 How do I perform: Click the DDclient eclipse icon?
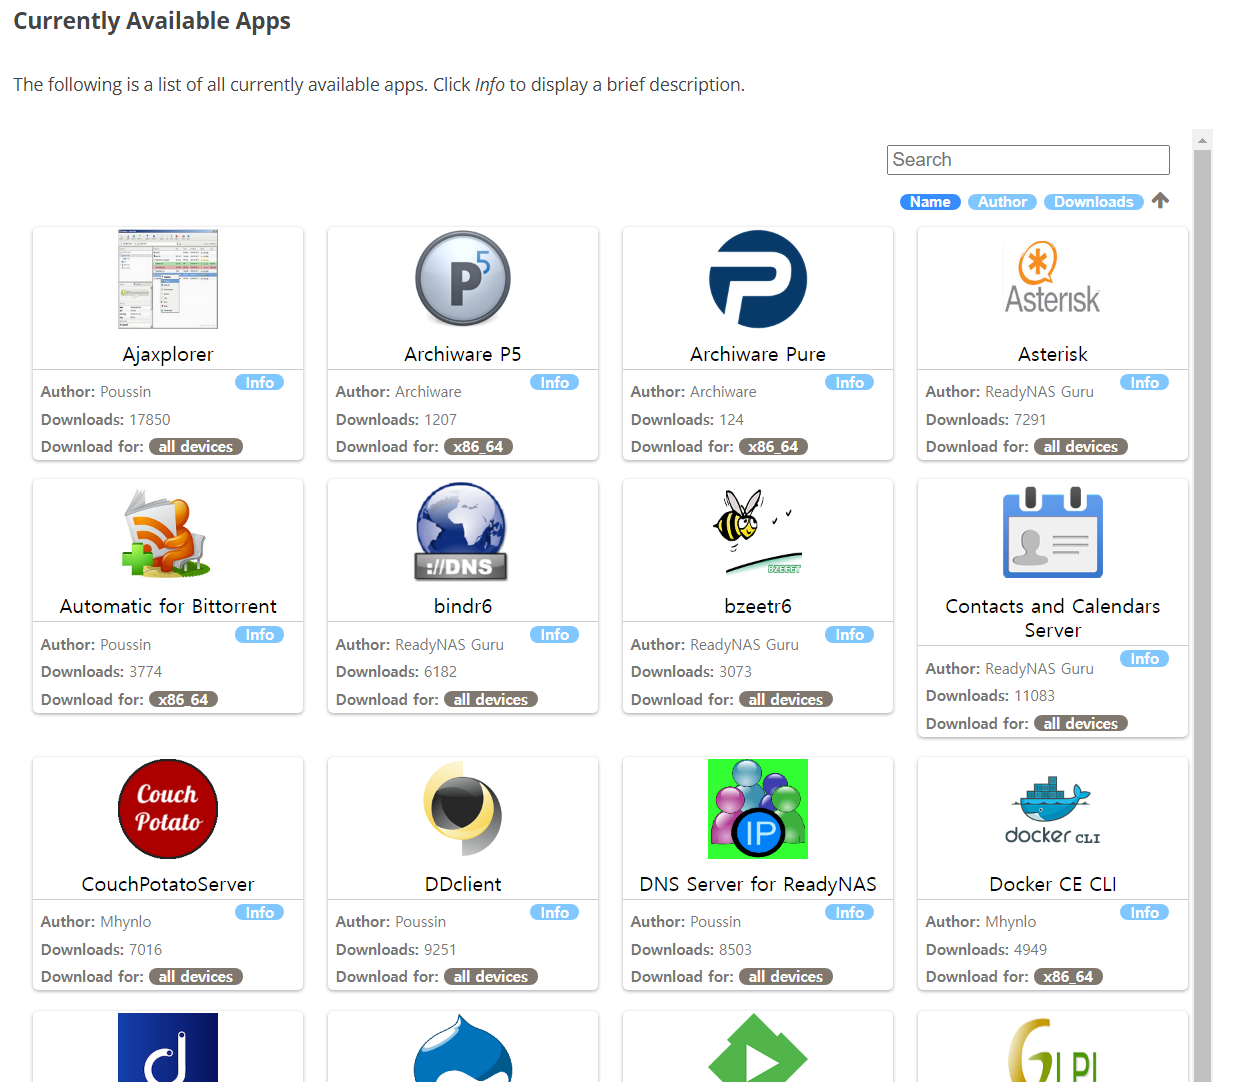463,809
